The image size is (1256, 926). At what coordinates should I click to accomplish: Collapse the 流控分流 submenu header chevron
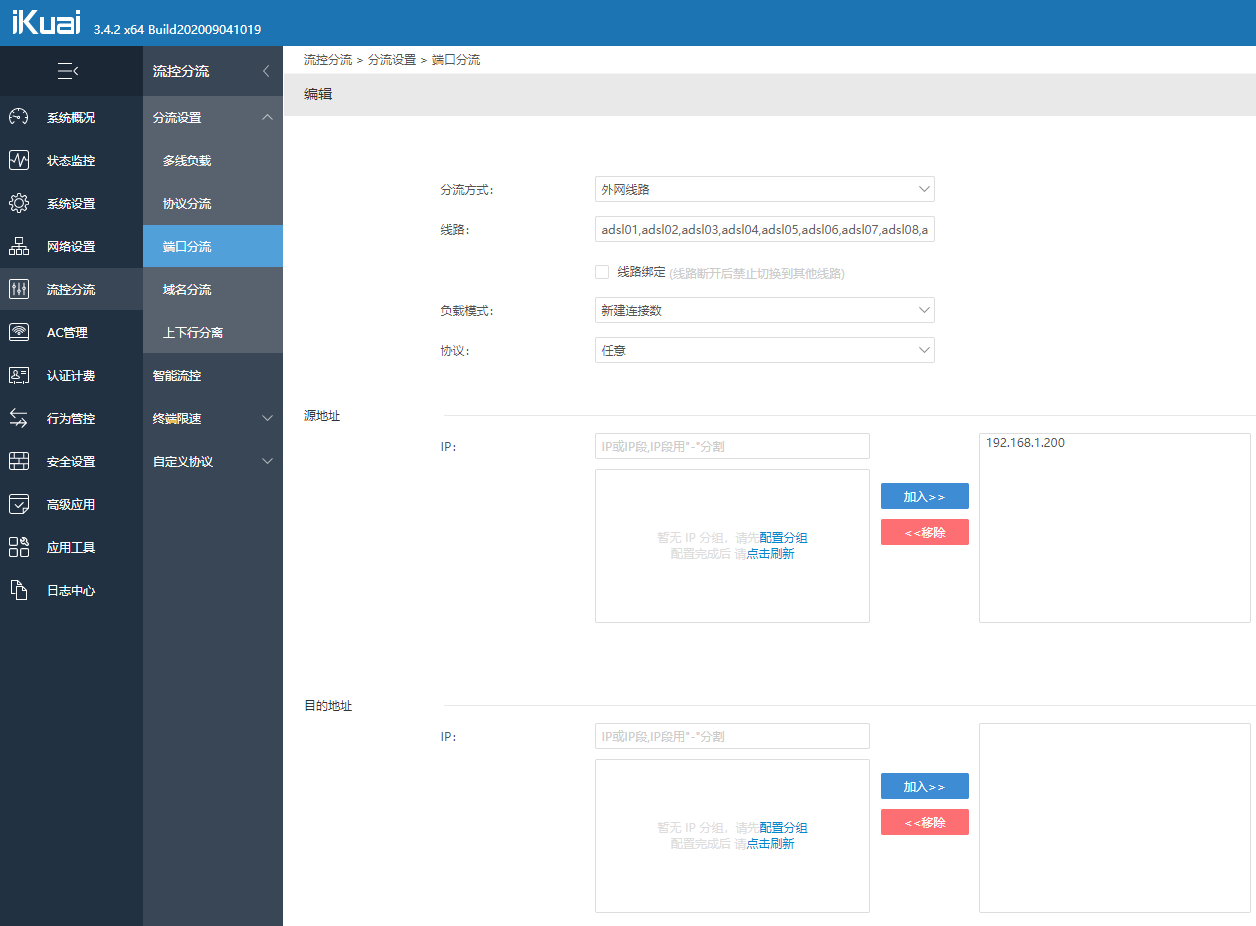[266, 71]
